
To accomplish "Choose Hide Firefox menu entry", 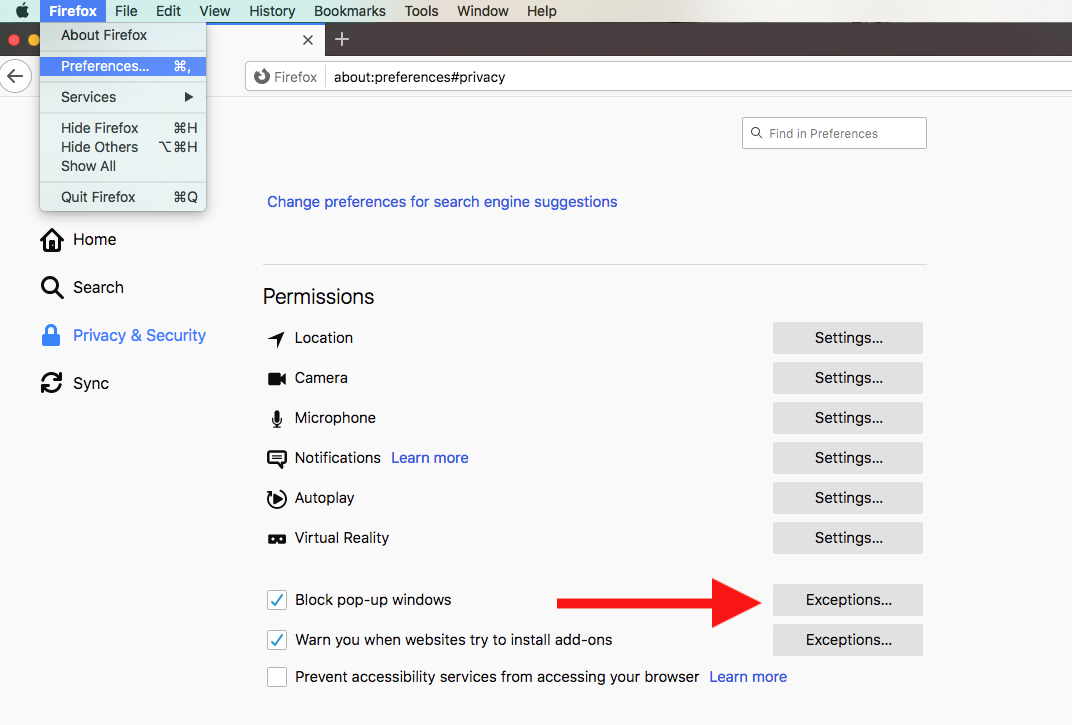I will tap(123, 128).
